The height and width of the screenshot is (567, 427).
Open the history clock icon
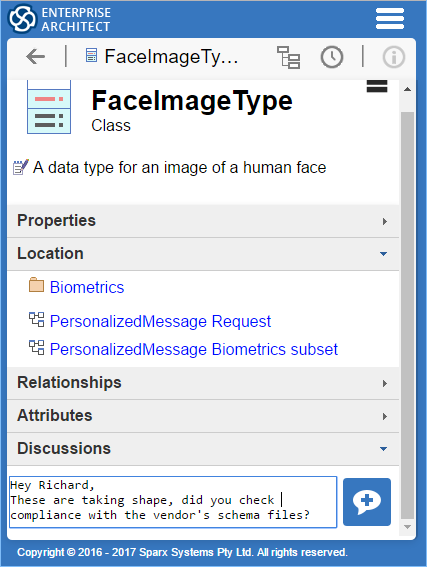pyautogui.click(x=332, y=57)
